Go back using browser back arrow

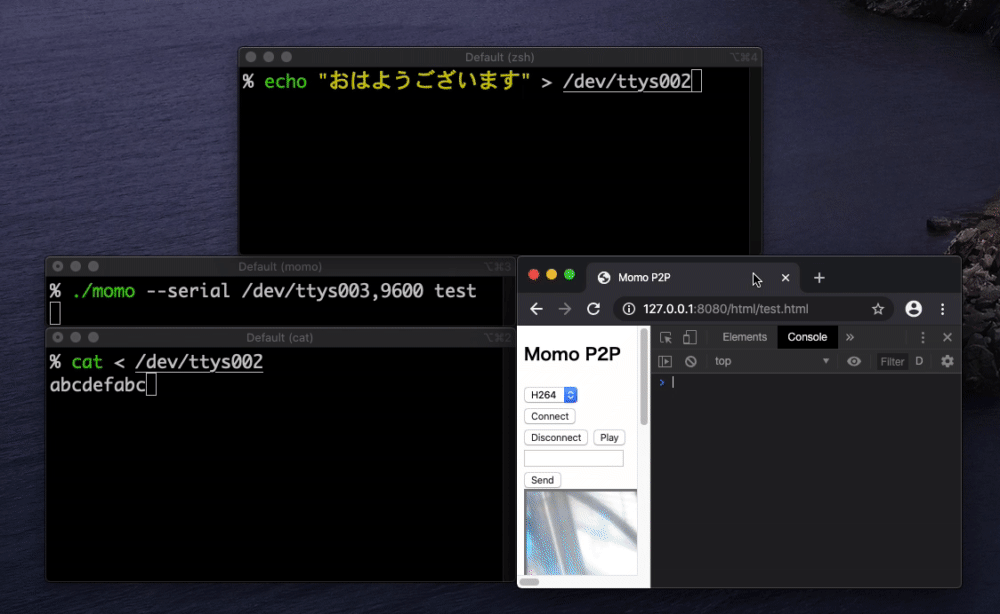[x=536, y=309]
